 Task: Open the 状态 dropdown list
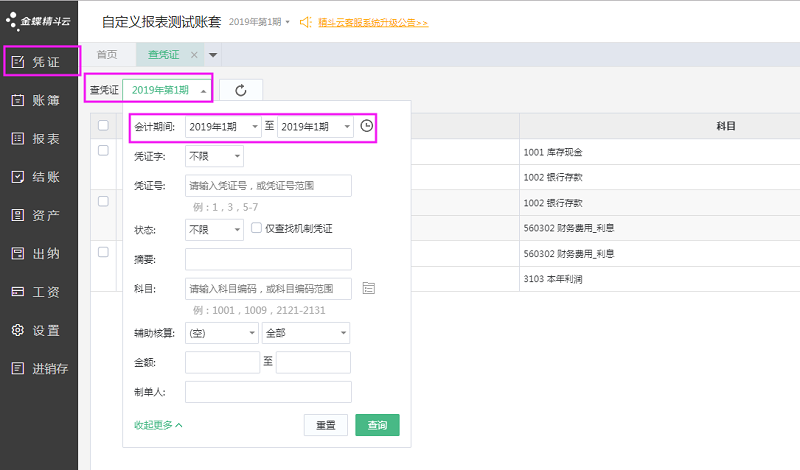click(214, 230)
